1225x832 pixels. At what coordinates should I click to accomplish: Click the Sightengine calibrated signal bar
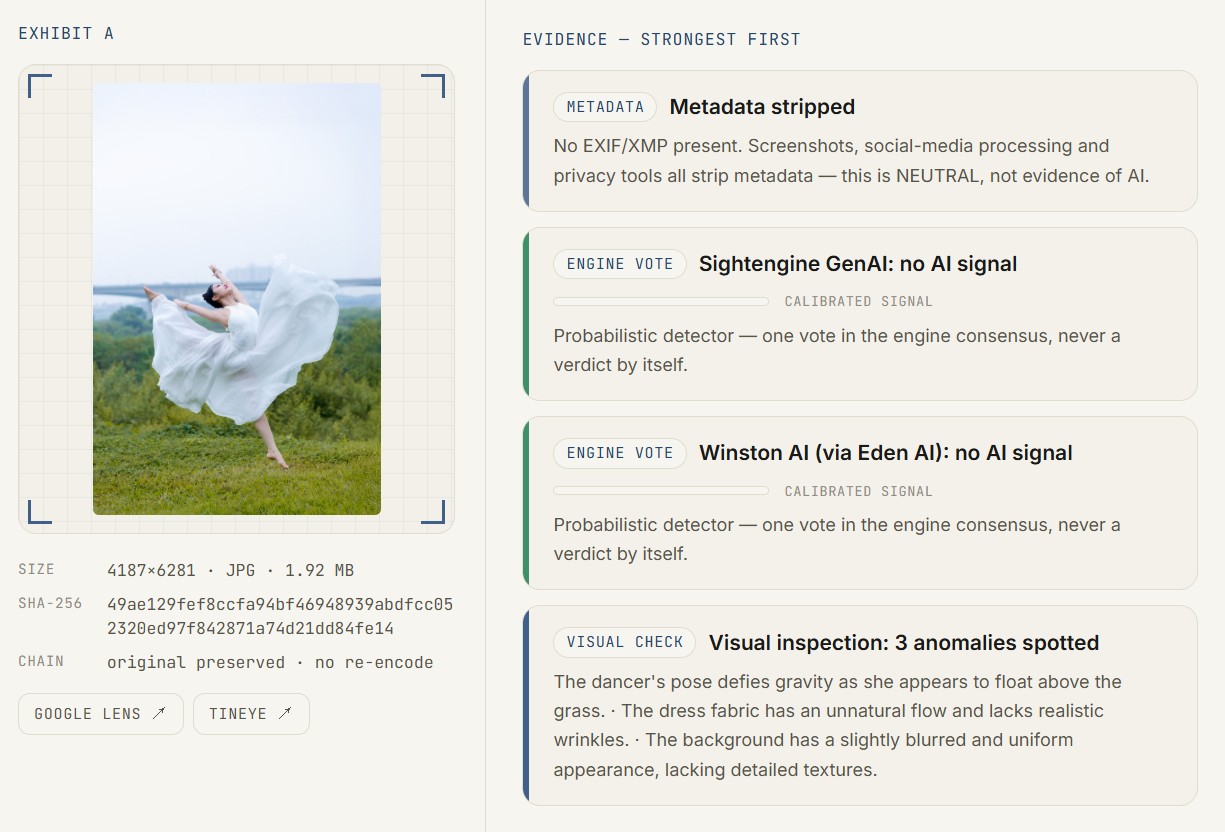tap(661, 301)
